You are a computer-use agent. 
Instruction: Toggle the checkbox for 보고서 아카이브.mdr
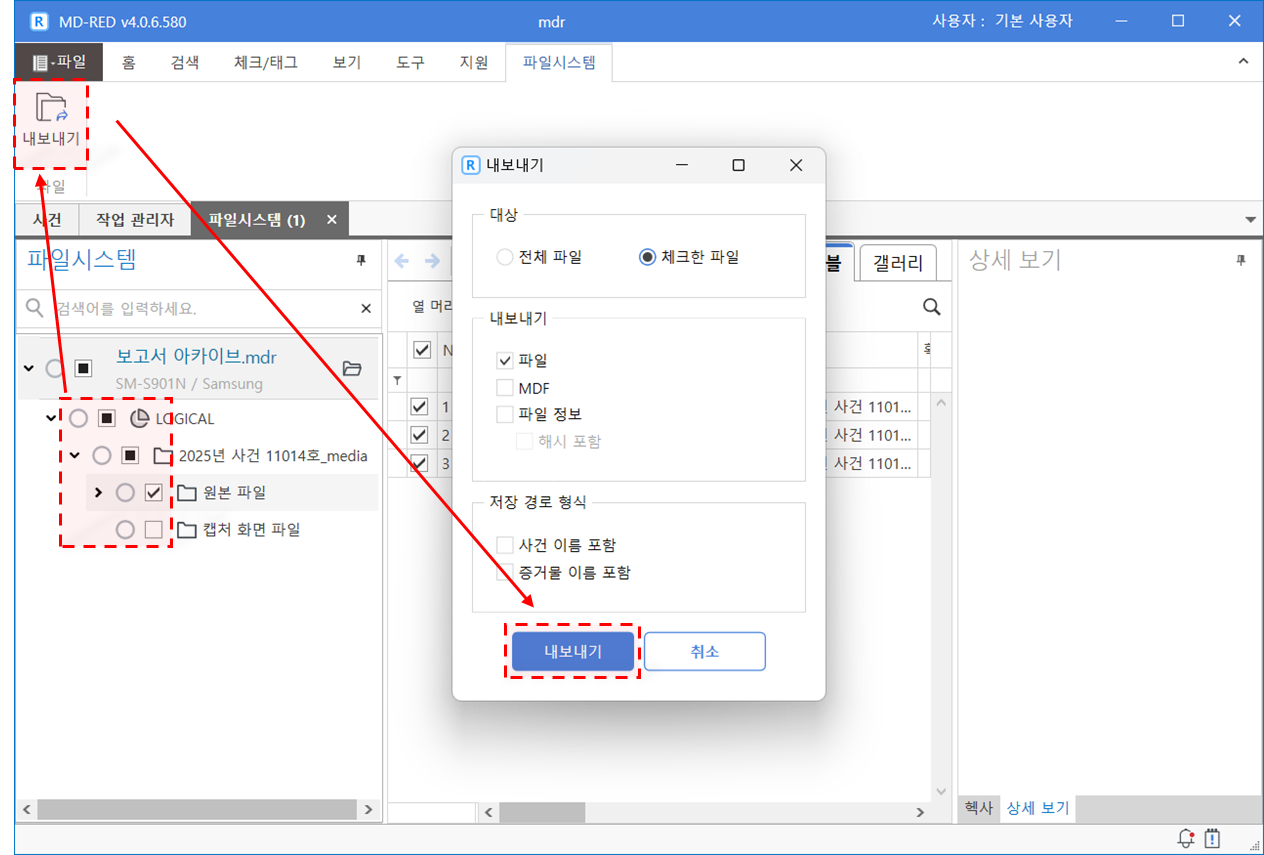pyautogui.click(x=84, y=369)
